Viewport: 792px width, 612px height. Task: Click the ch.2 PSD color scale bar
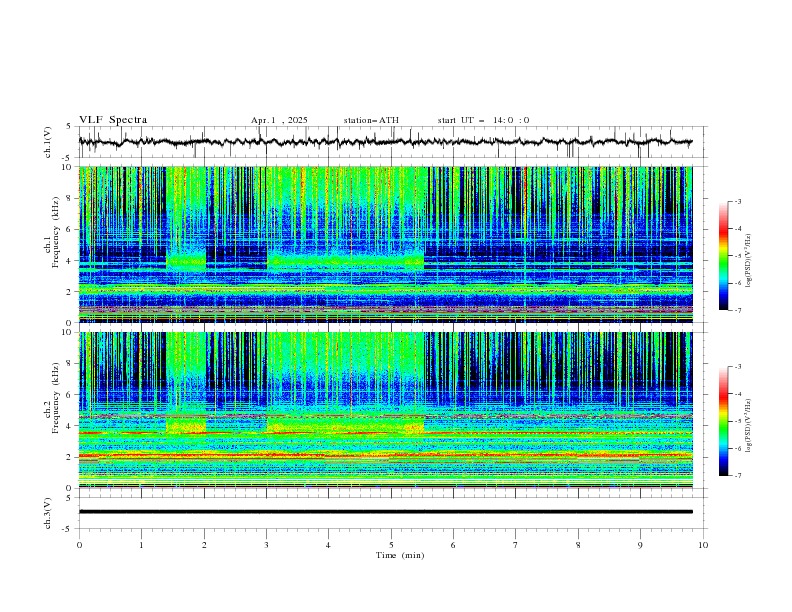[724, 421]
